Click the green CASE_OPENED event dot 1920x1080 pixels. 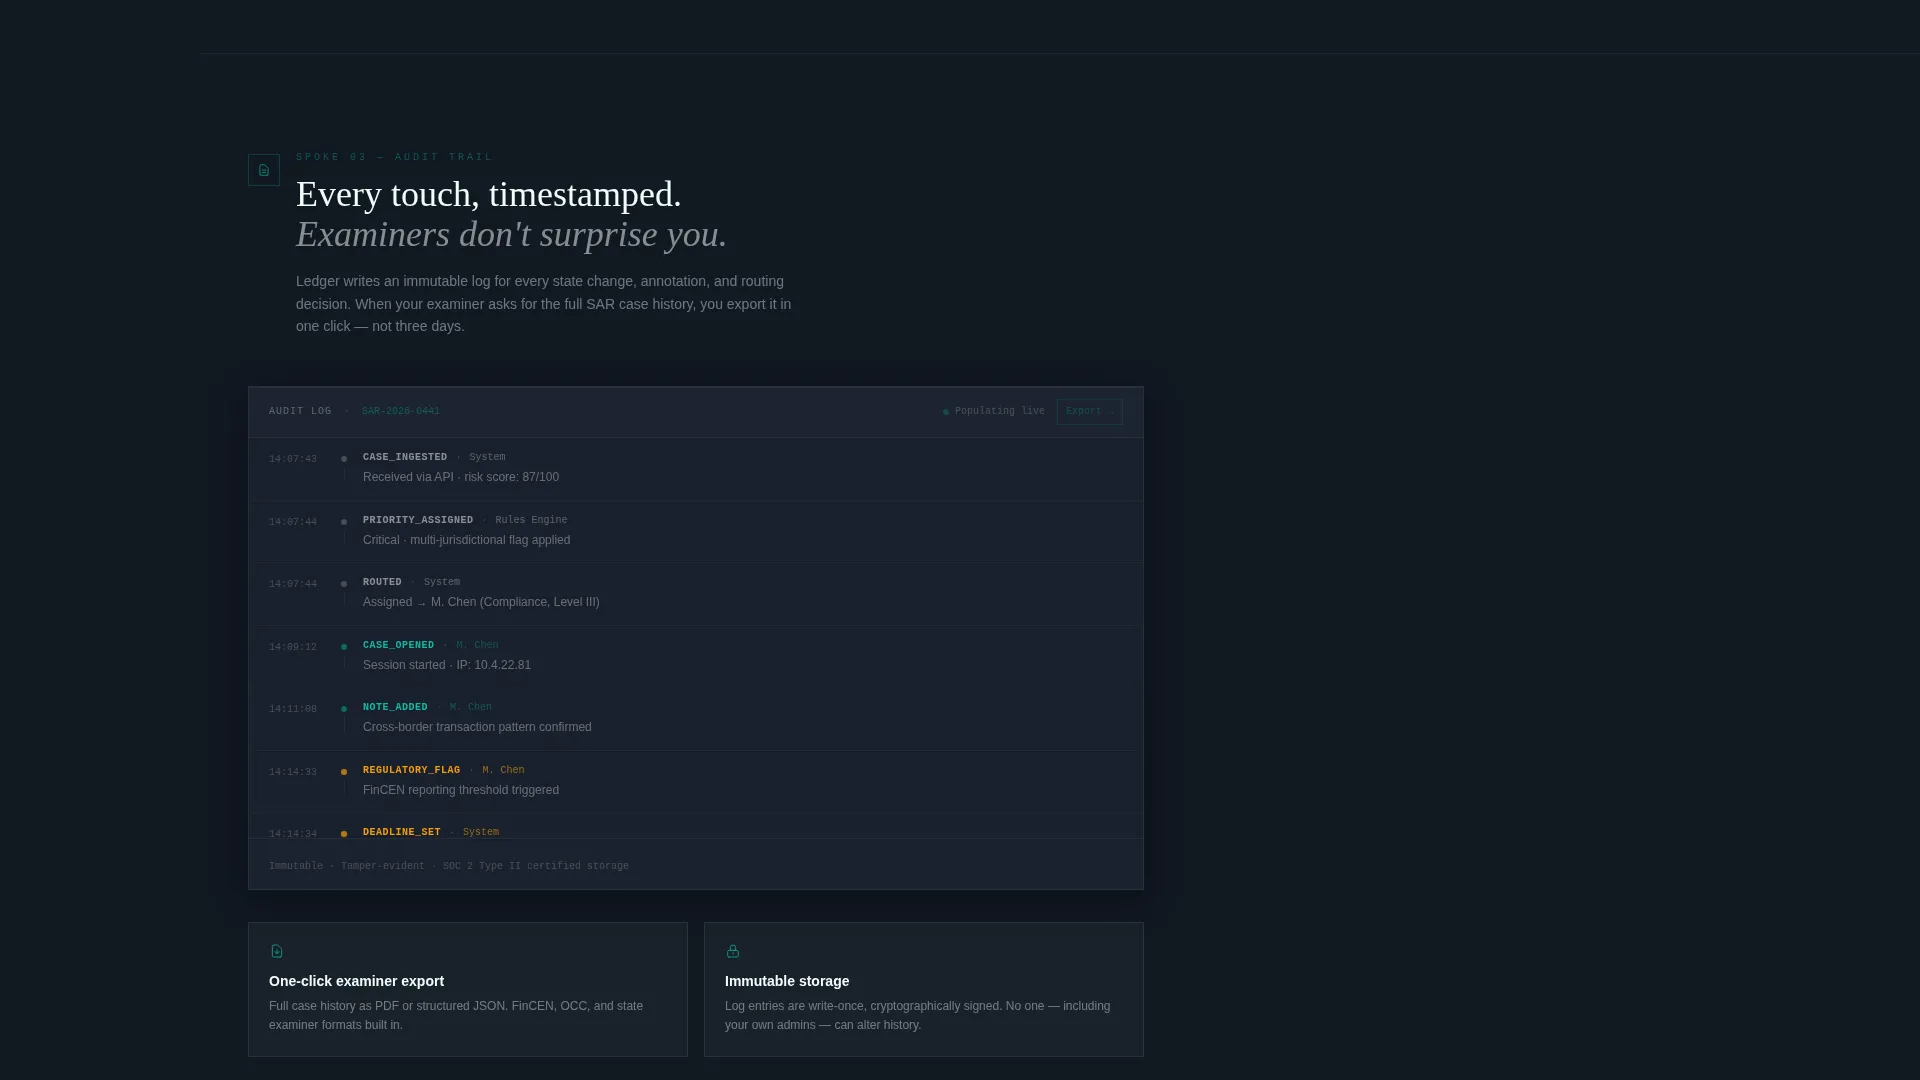click(x=344, y=647)
